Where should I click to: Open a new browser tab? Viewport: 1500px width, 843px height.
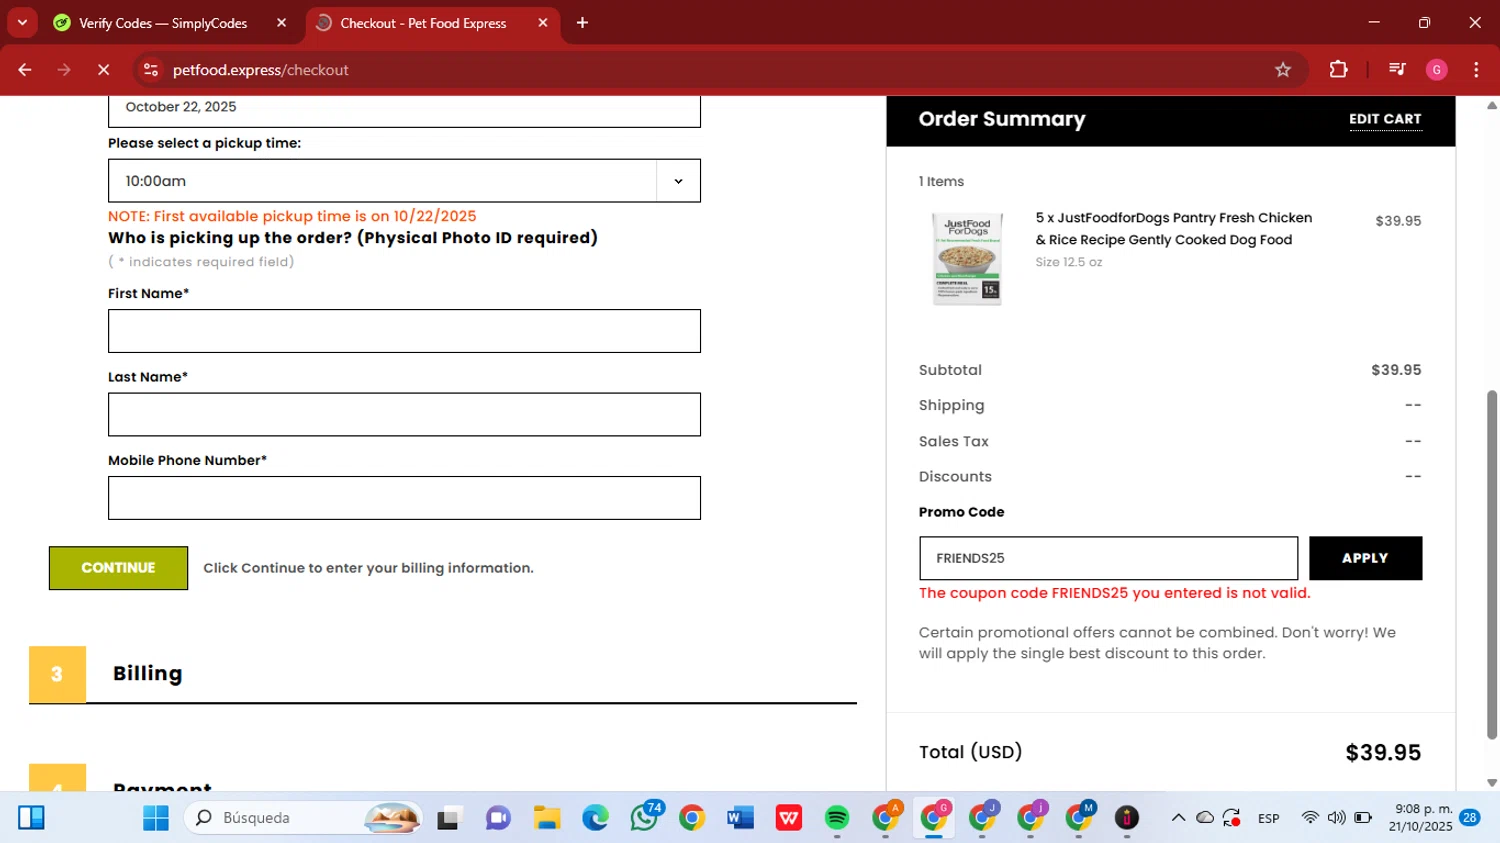tap(582, 23)
